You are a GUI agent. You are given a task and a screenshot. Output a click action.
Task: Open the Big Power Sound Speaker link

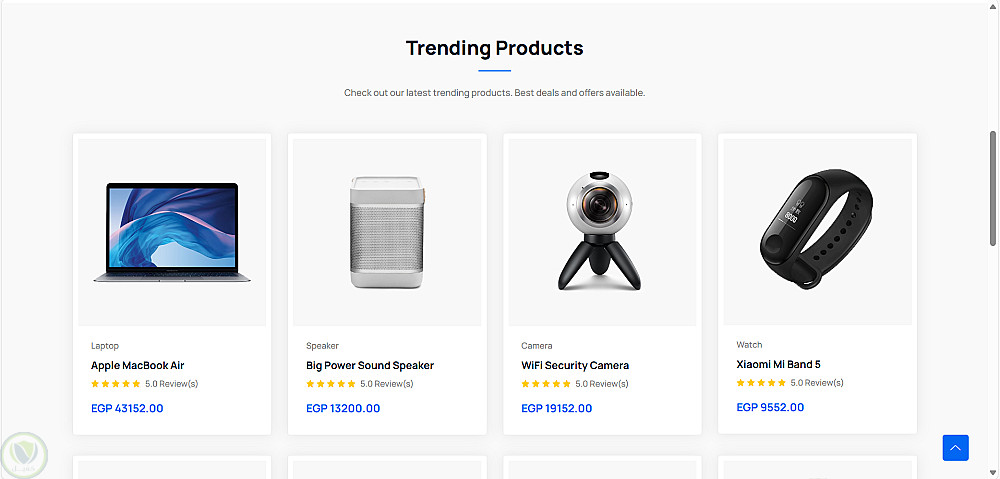coord(370,366)
